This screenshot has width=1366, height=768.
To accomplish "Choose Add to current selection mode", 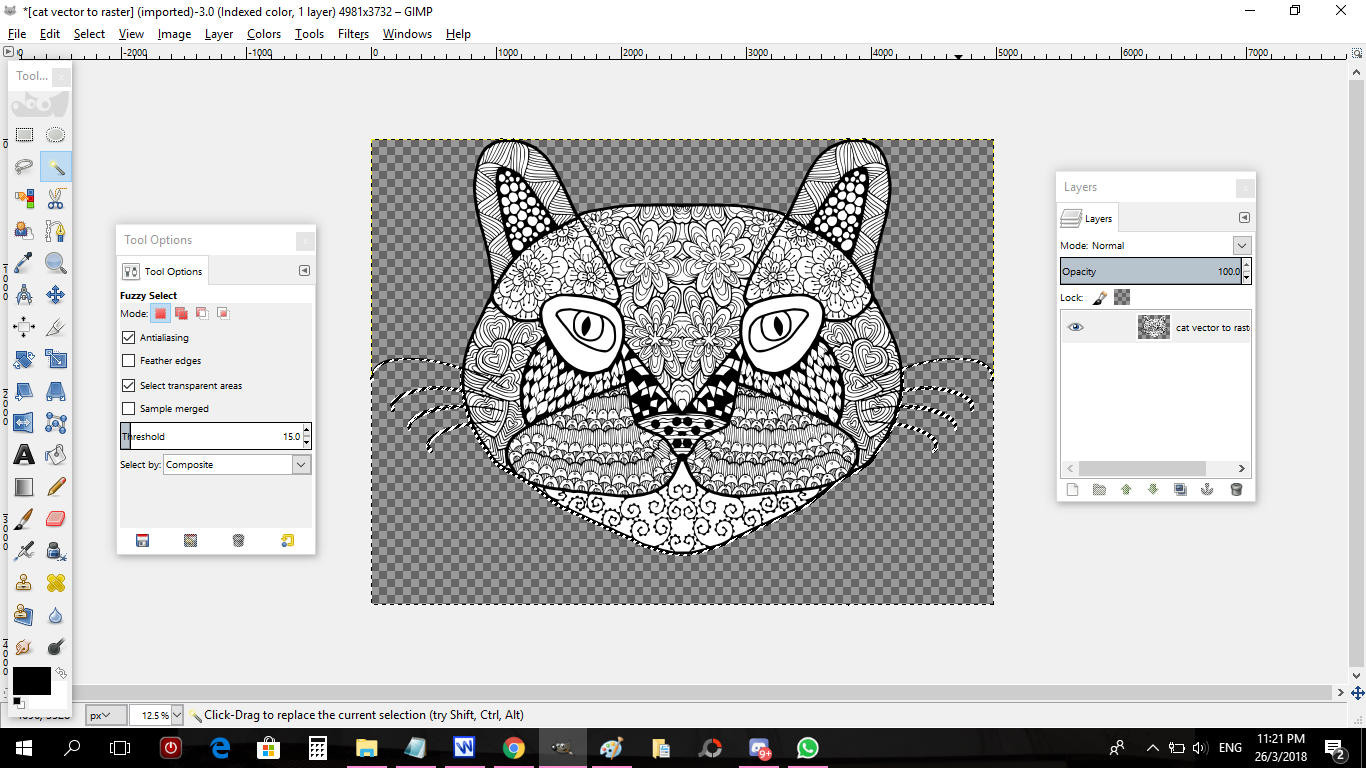I will pyautogui.click(x=181, y=313).
